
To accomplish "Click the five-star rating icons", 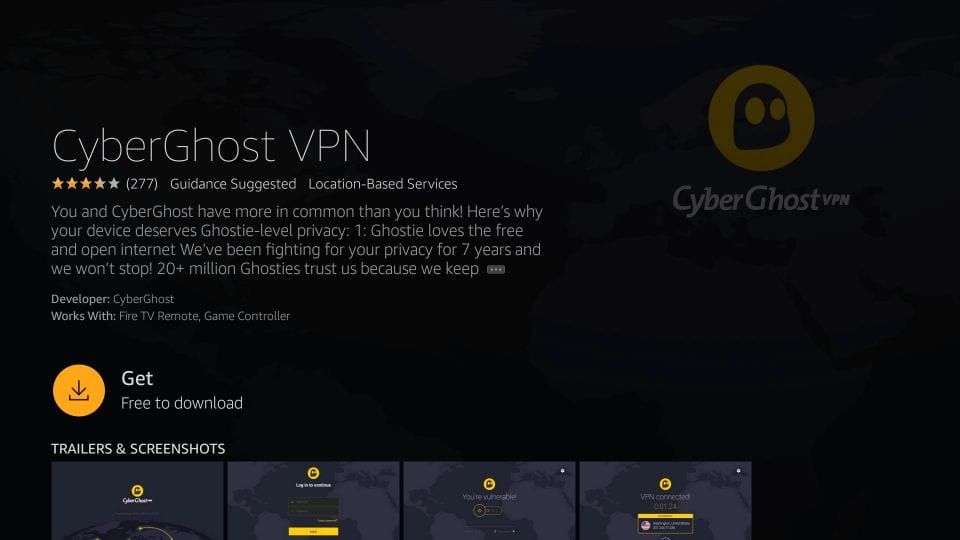I will click(86, 184).
